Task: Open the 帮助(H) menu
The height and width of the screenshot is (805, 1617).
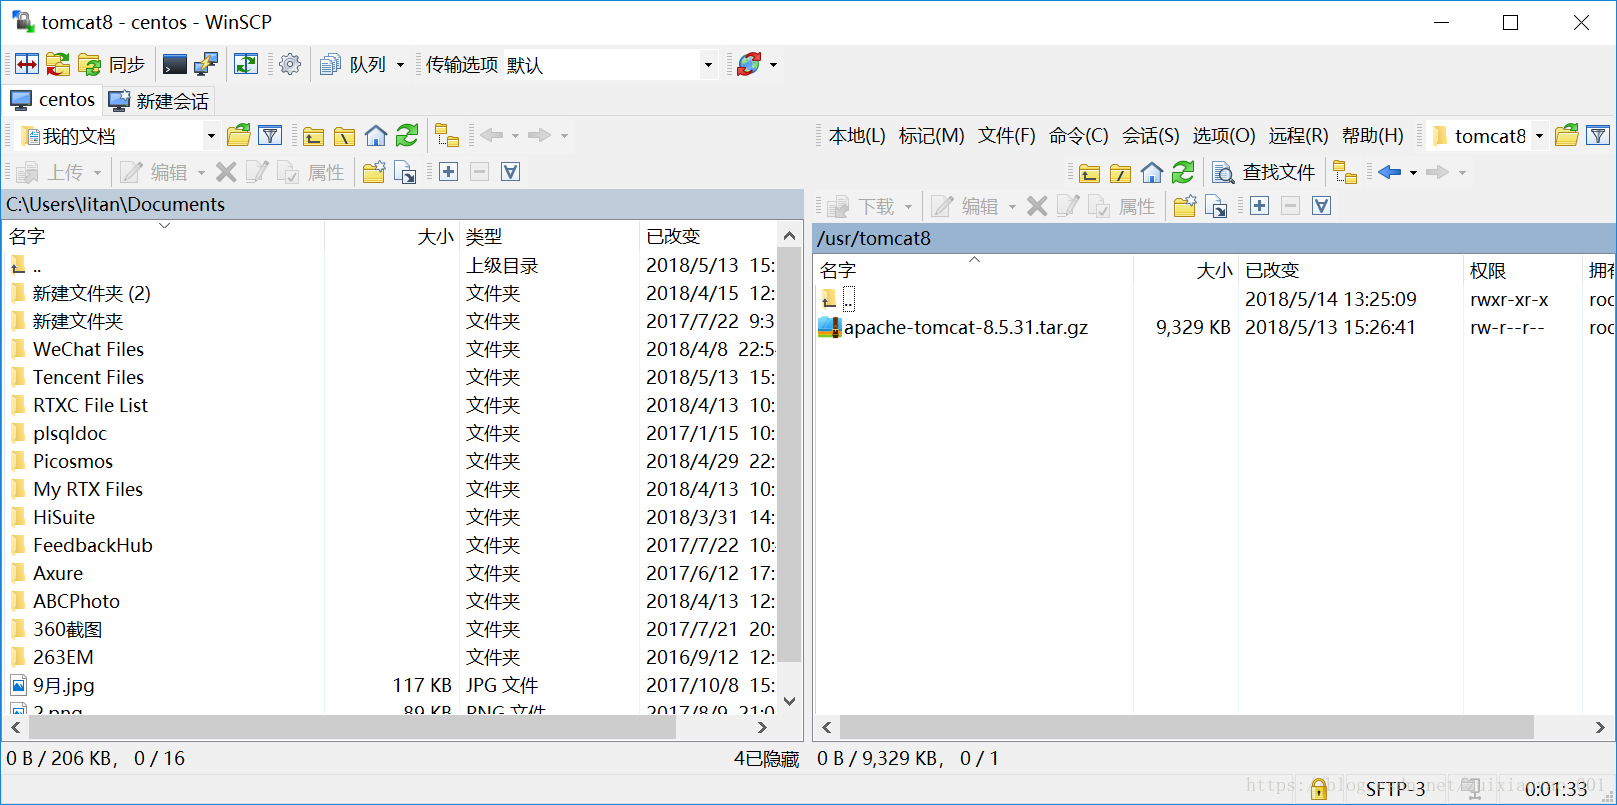Action: point(1373,135)
